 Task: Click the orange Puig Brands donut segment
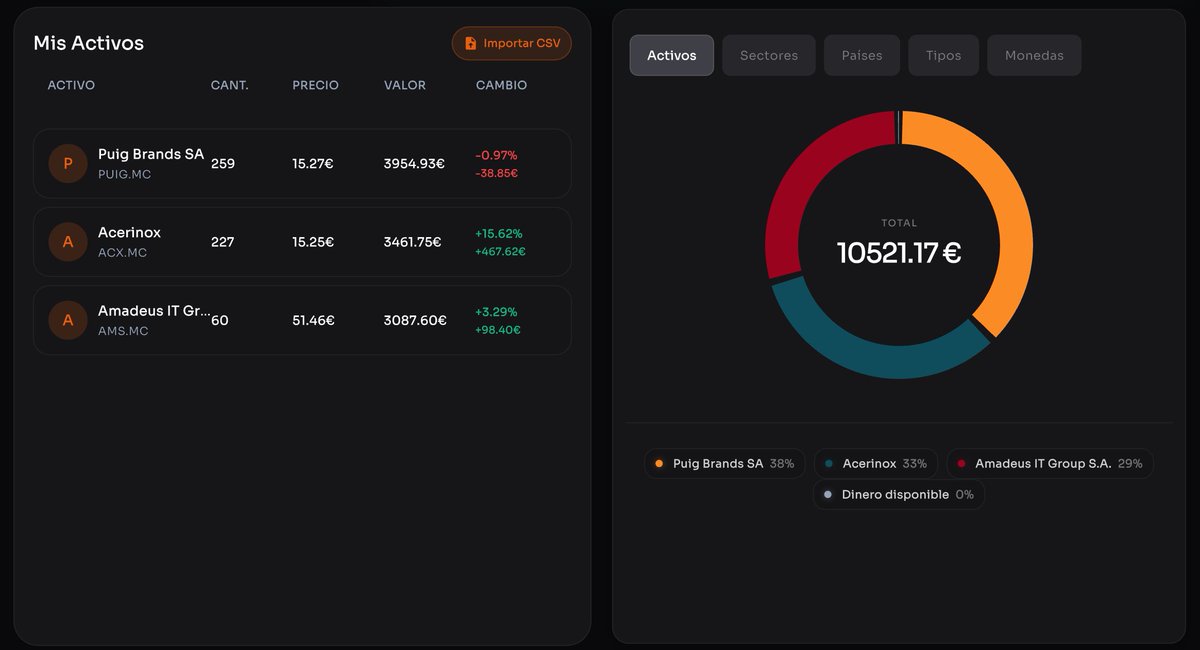pyautogui.click(x=1012, y=205)
